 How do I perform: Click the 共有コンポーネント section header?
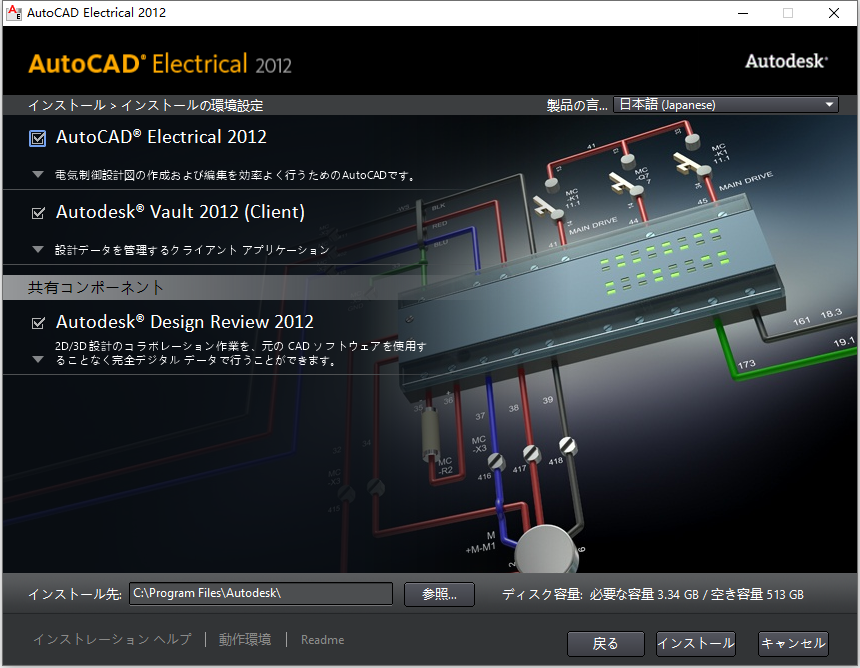point(96,287)
